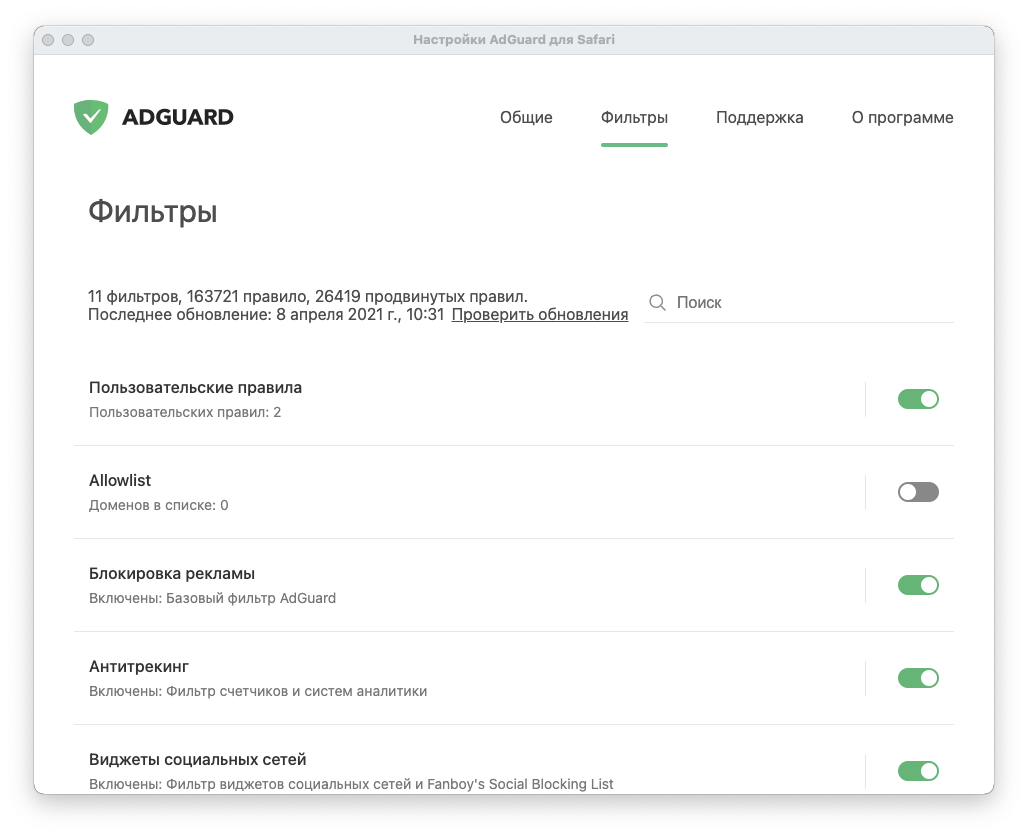Switch to the Поддержка tab
1028x836 pixels.
coord(759,117)
